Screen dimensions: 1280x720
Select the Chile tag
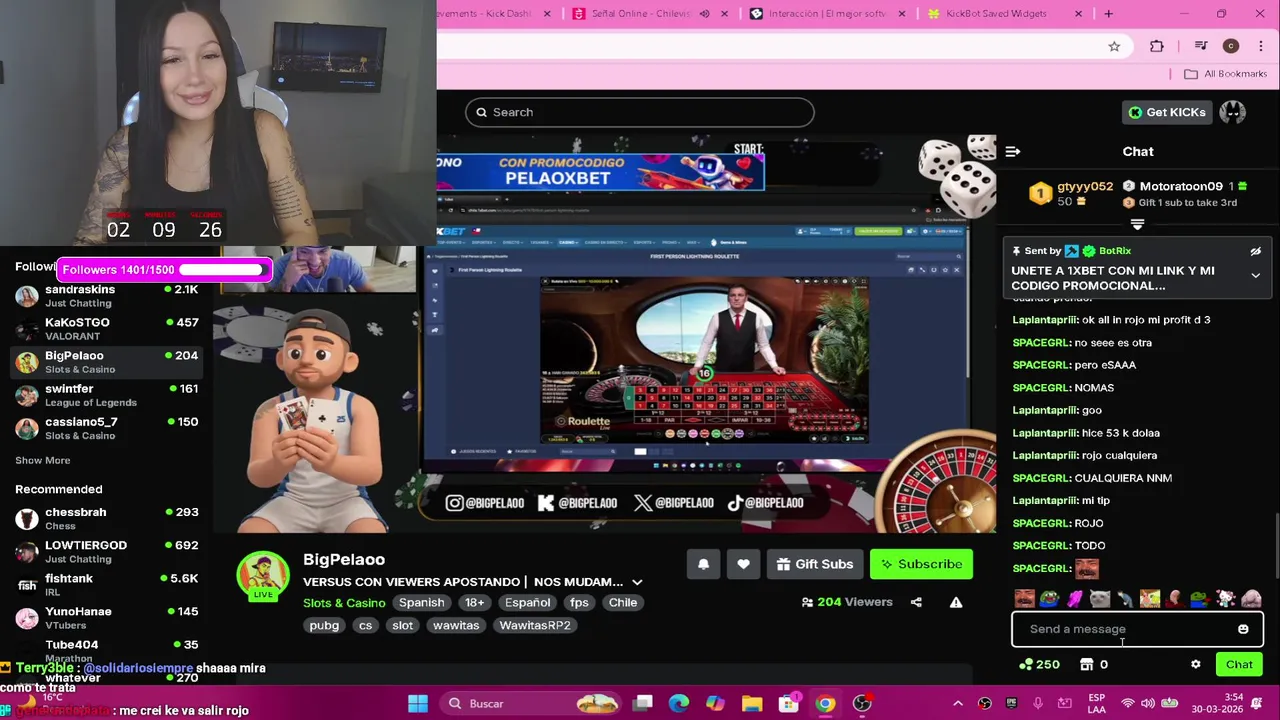pos(622,603)
